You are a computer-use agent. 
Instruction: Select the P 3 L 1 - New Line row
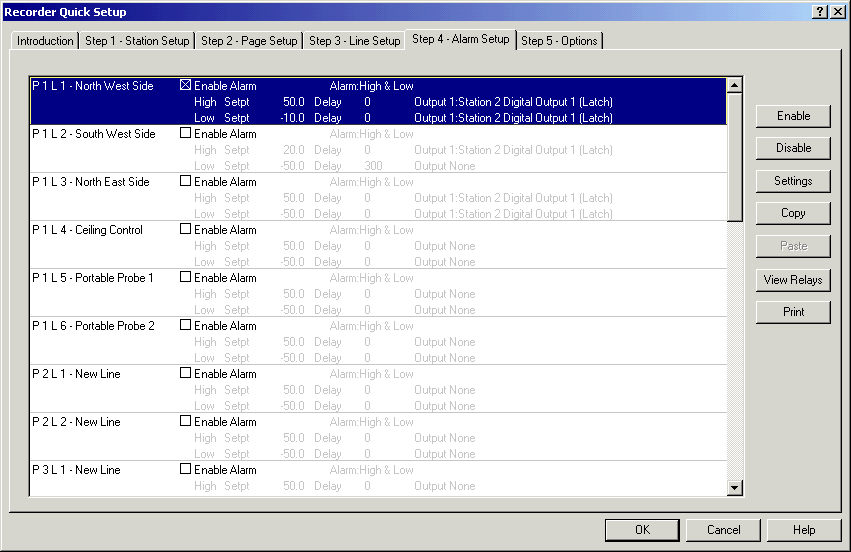pyautogui.click(x=378, y=478)
